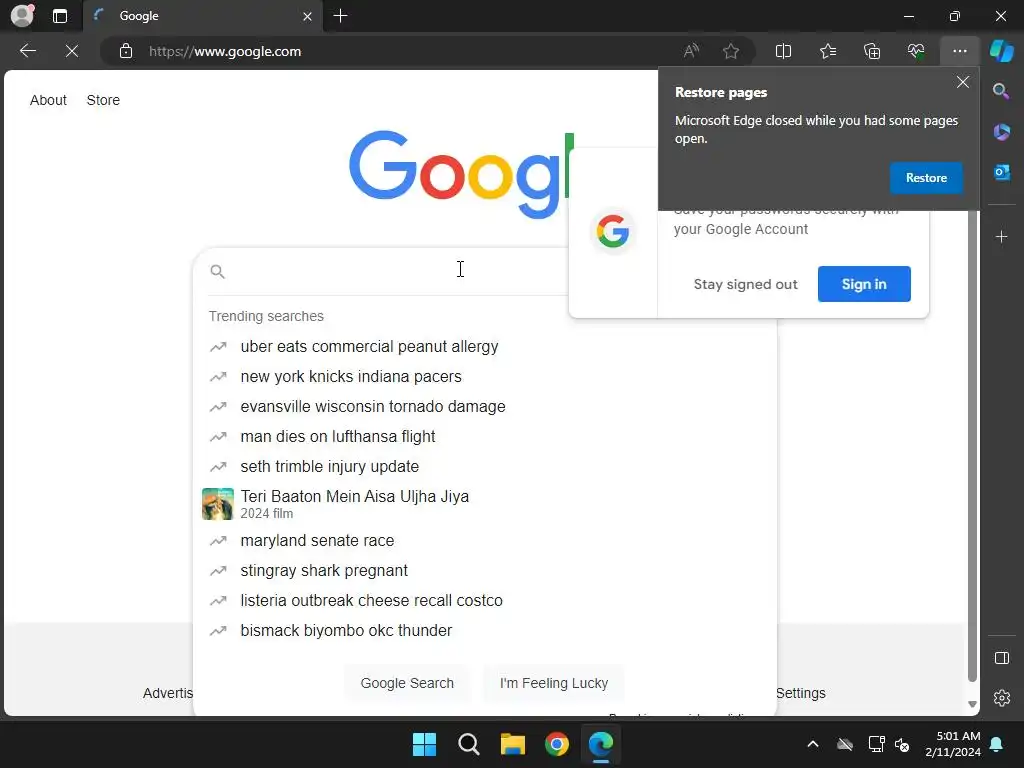Click the Restore button

[926, 178]
